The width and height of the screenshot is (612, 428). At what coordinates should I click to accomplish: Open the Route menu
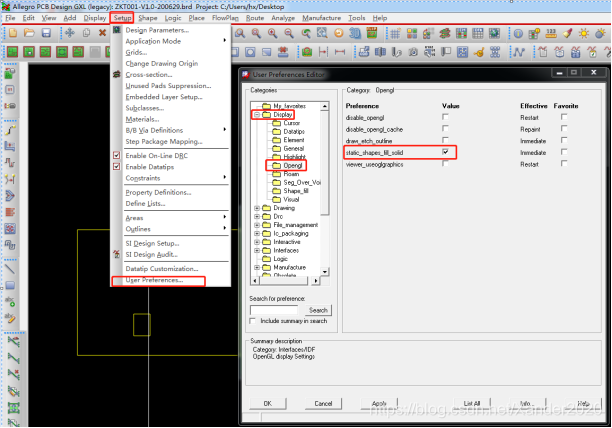(255, 18)
